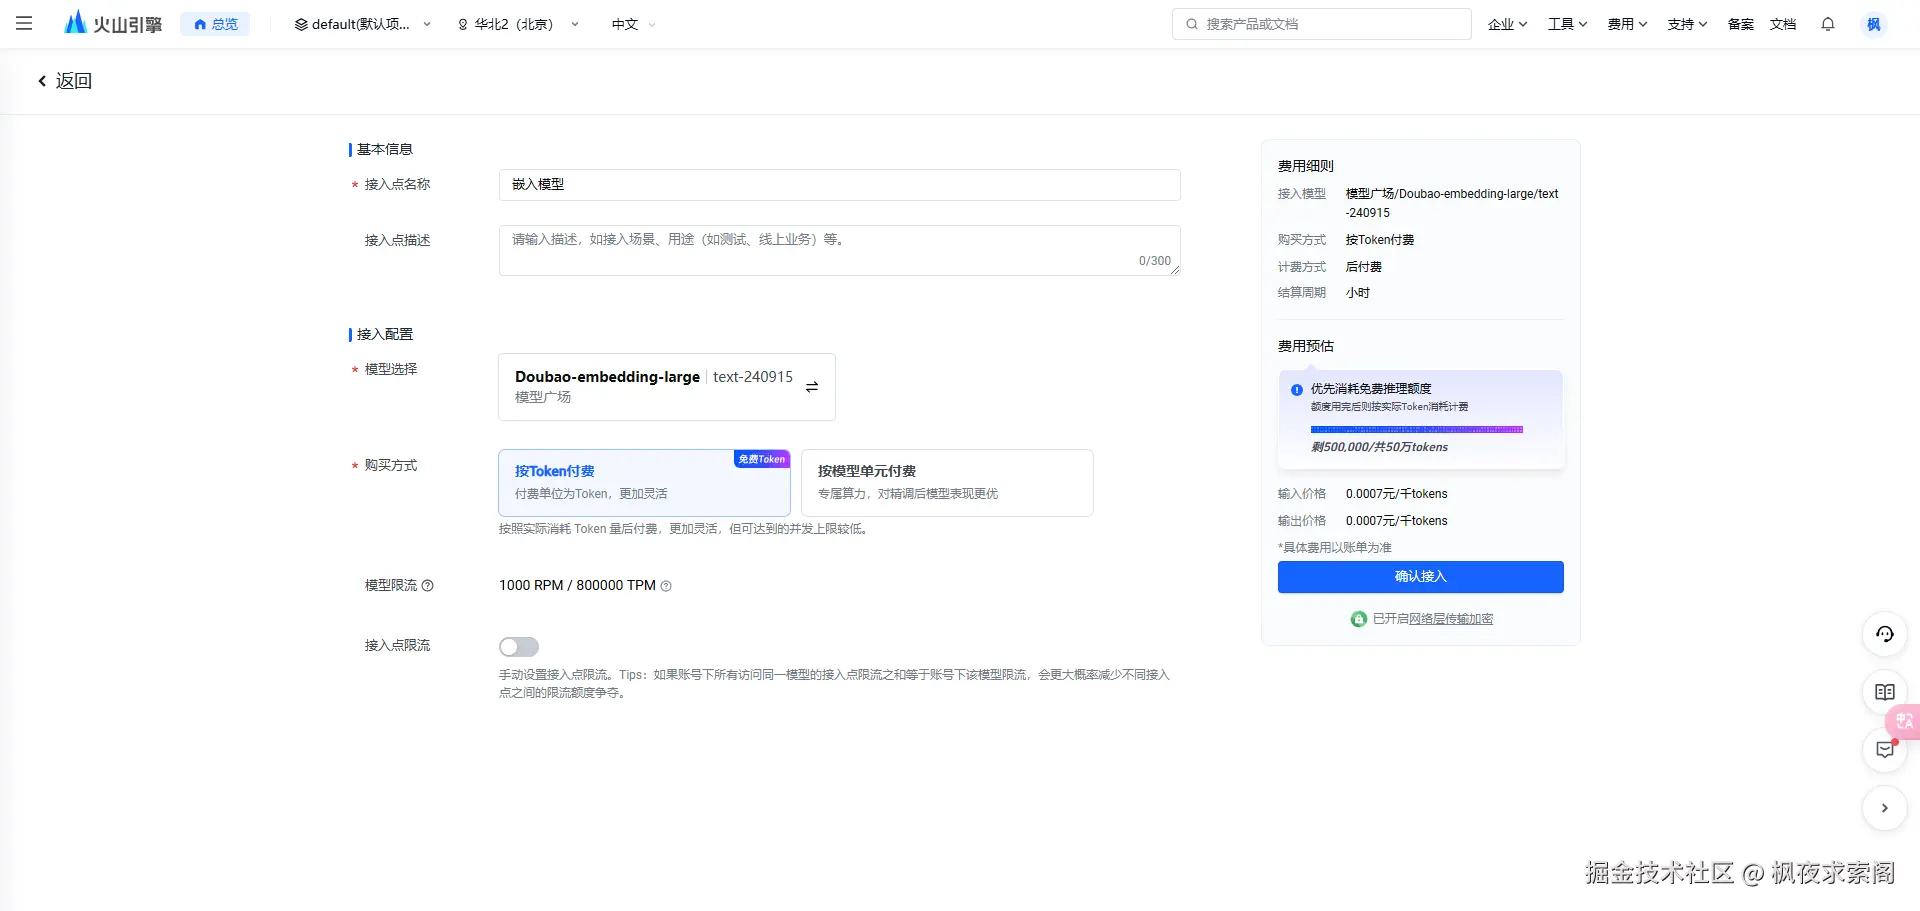Click the 后付费 billing value
This screenshot has width=1920, height=911.
click(1364, 267)
